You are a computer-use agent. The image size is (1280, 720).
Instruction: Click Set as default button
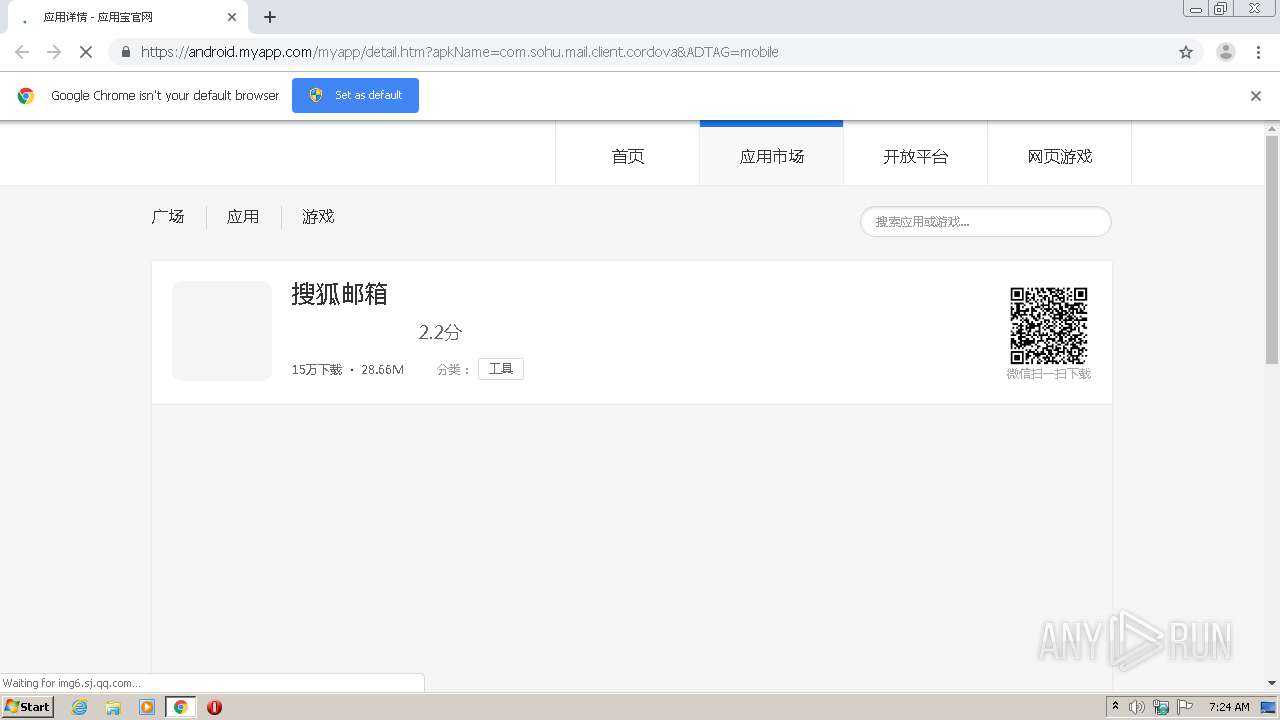click(355, 95)
